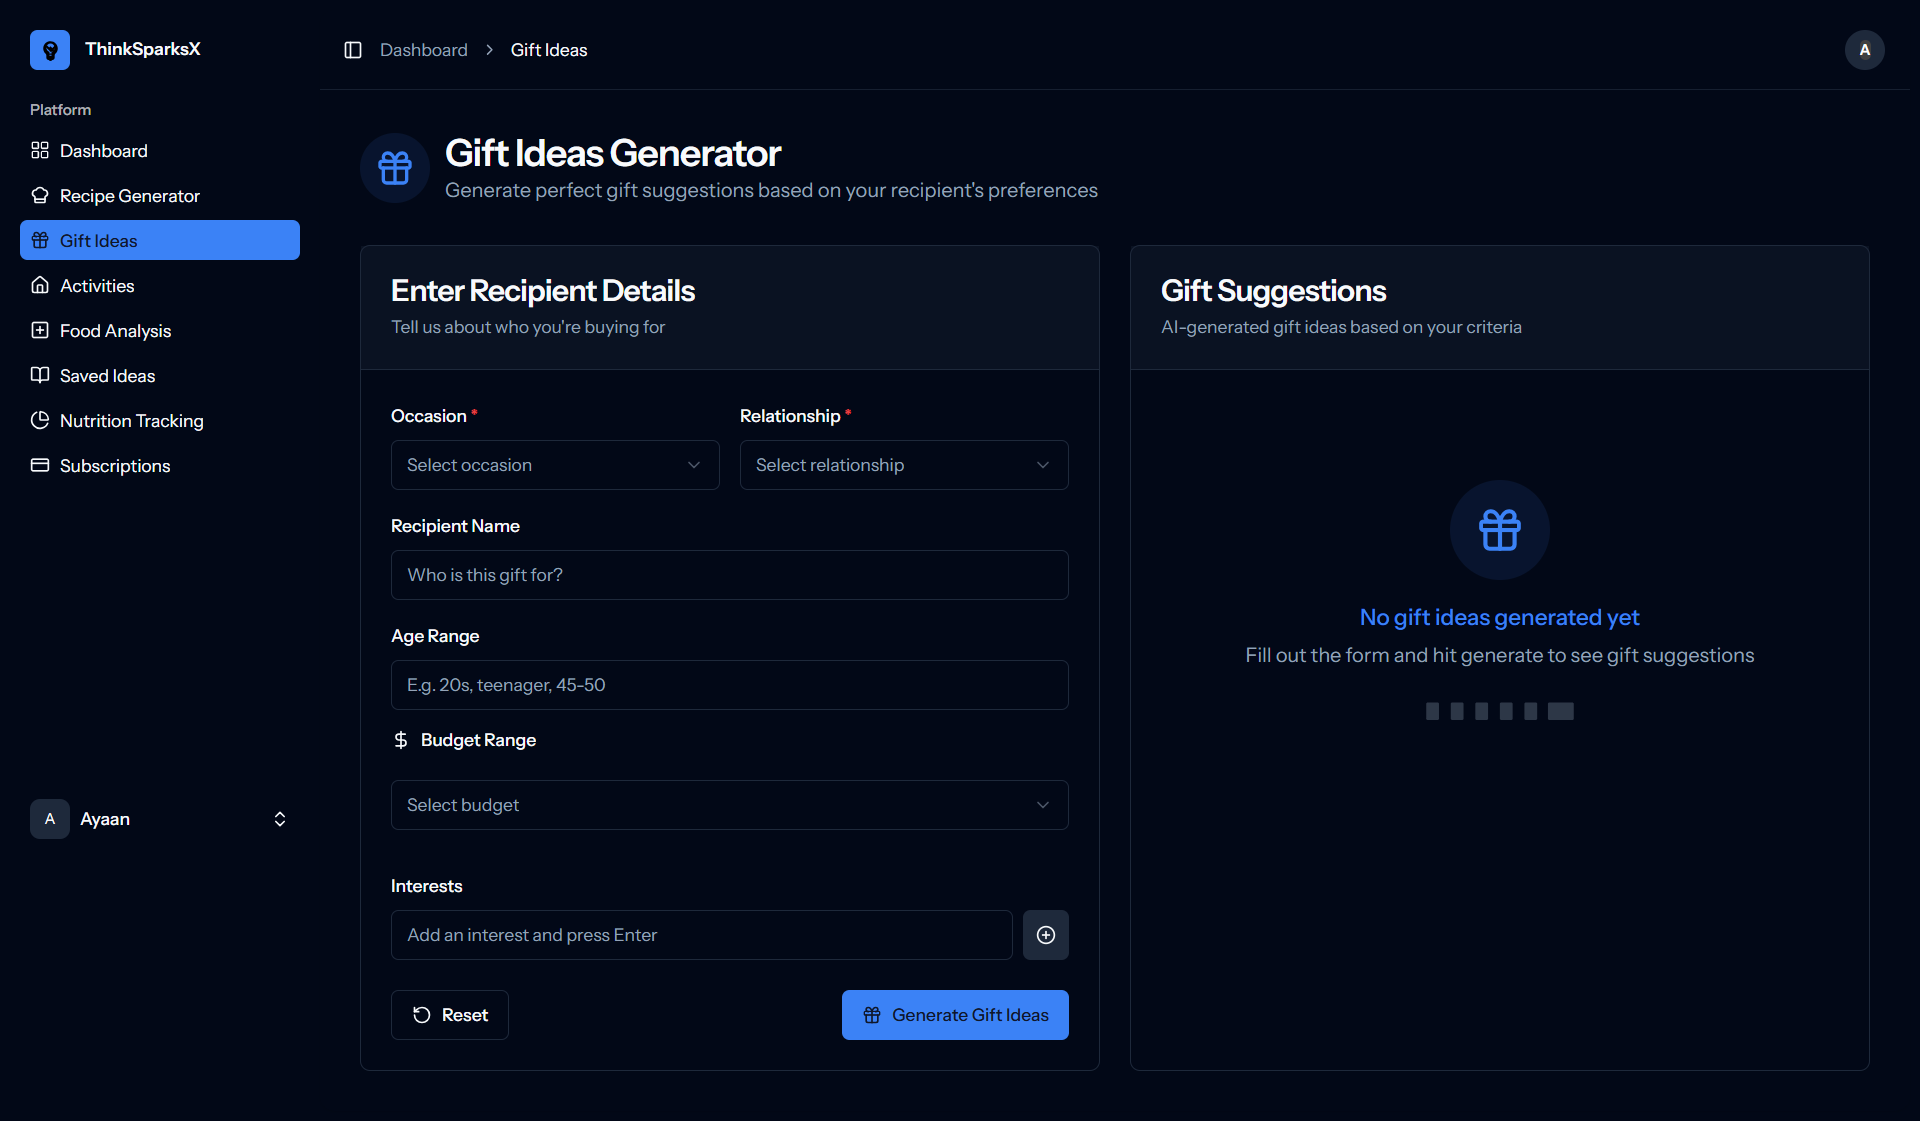The image size is (1920, 1121).
Task: Expand the Select budget dropdown
Action: pyautogui.click(x=729, y=805)
